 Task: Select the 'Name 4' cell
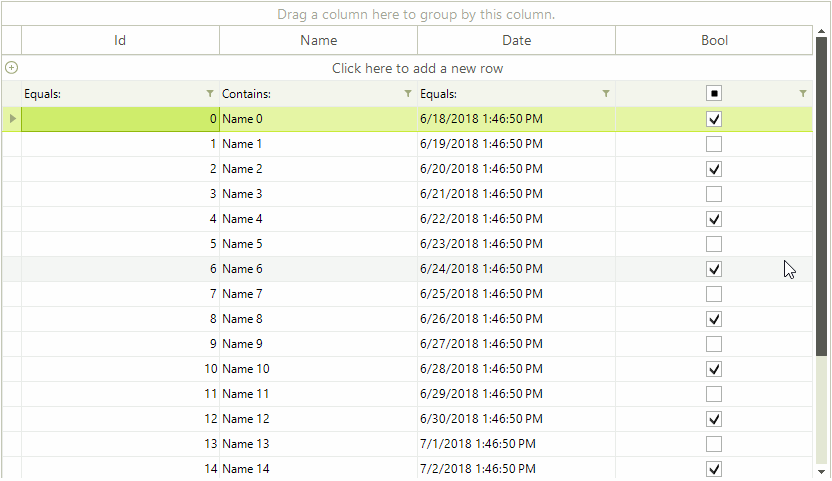pos(318,219)
